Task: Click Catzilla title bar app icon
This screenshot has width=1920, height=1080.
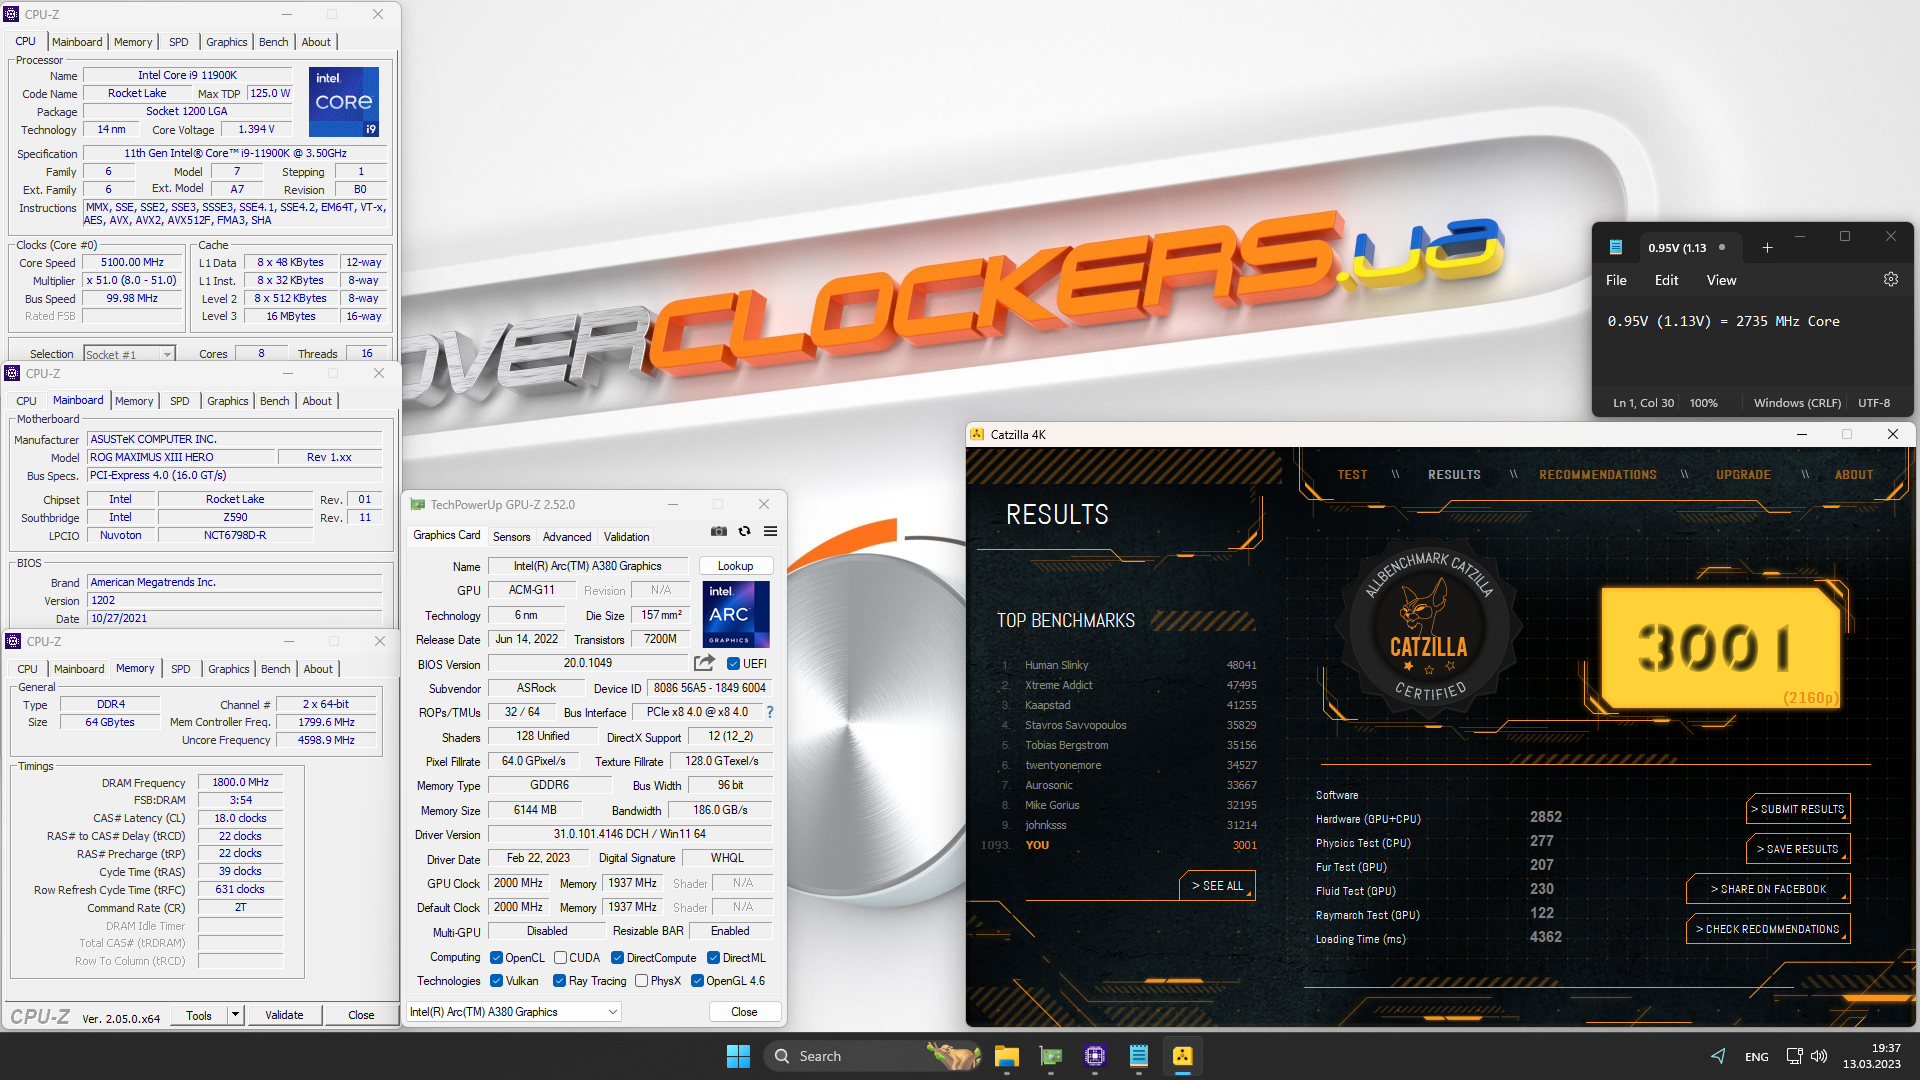Action: pyautogui.click(x=977, y=435)
